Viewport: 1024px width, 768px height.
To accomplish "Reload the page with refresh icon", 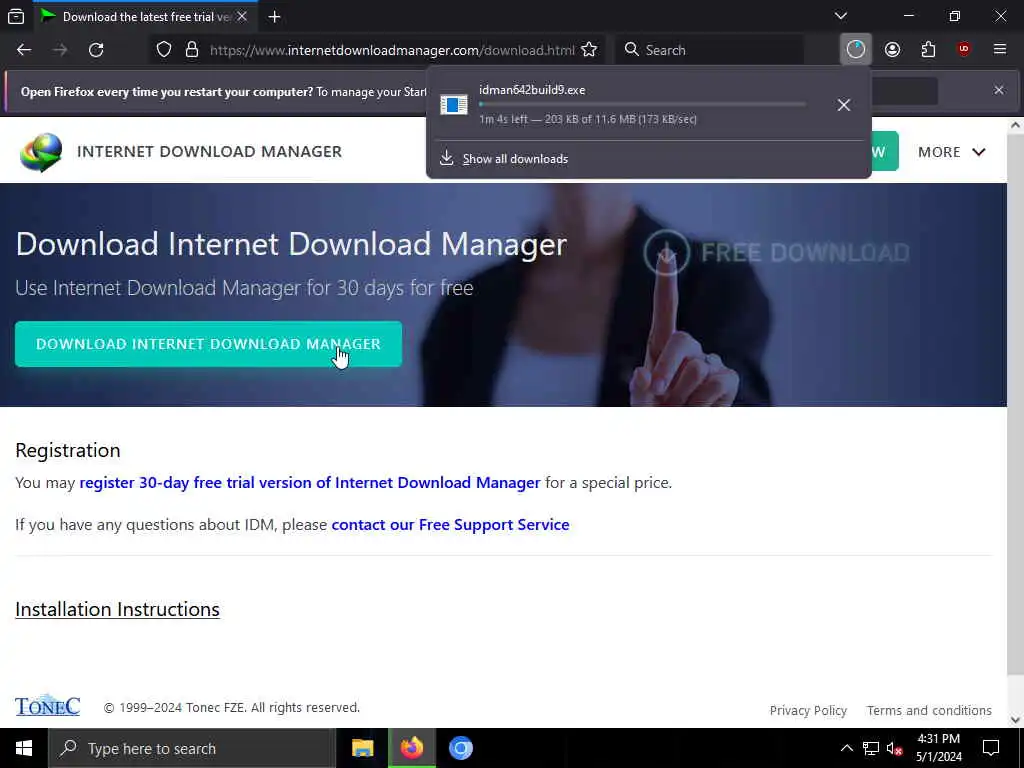I will tap(96, 50).
